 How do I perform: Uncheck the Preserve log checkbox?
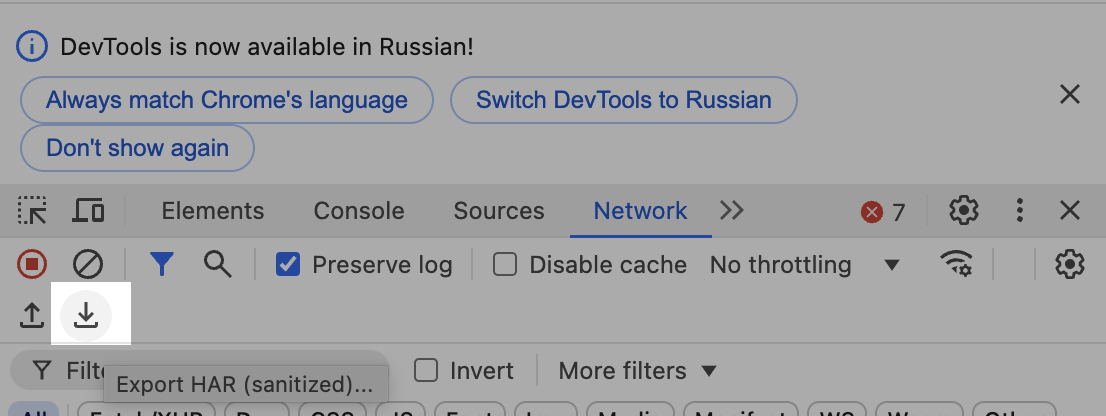(x=288, y=264)
